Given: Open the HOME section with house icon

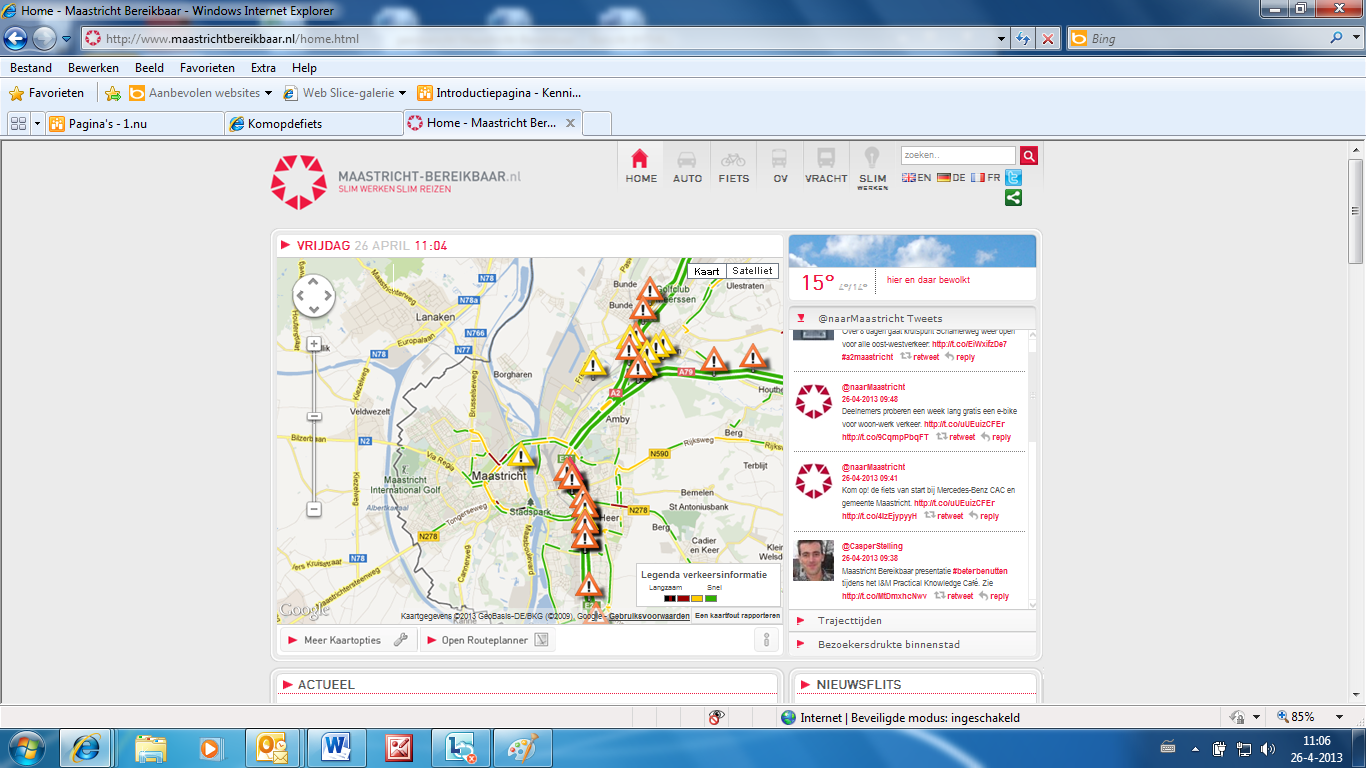Looking at the screenshot, I should coord(641,166).
